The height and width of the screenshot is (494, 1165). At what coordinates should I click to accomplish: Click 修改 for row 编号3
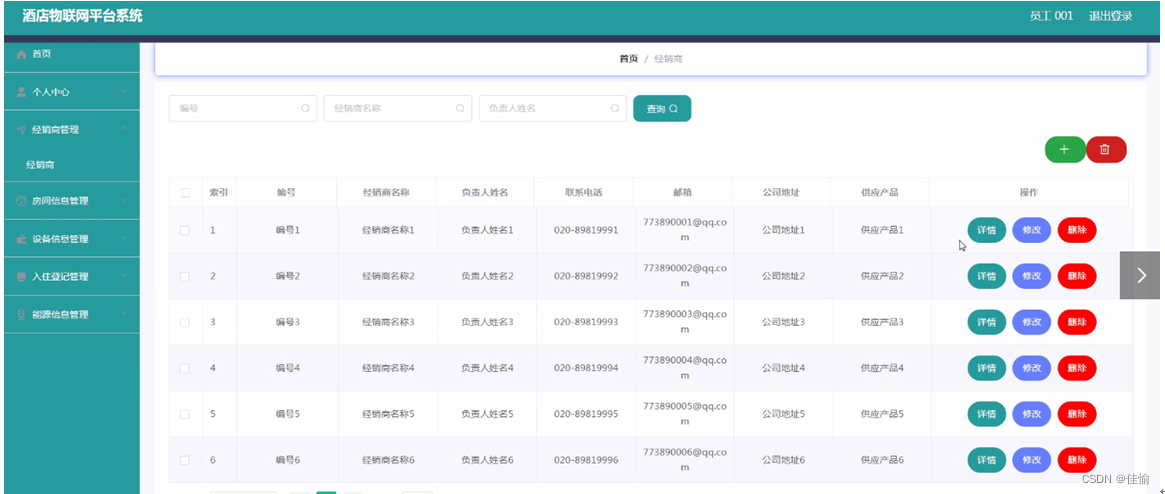click(1032, 322)
